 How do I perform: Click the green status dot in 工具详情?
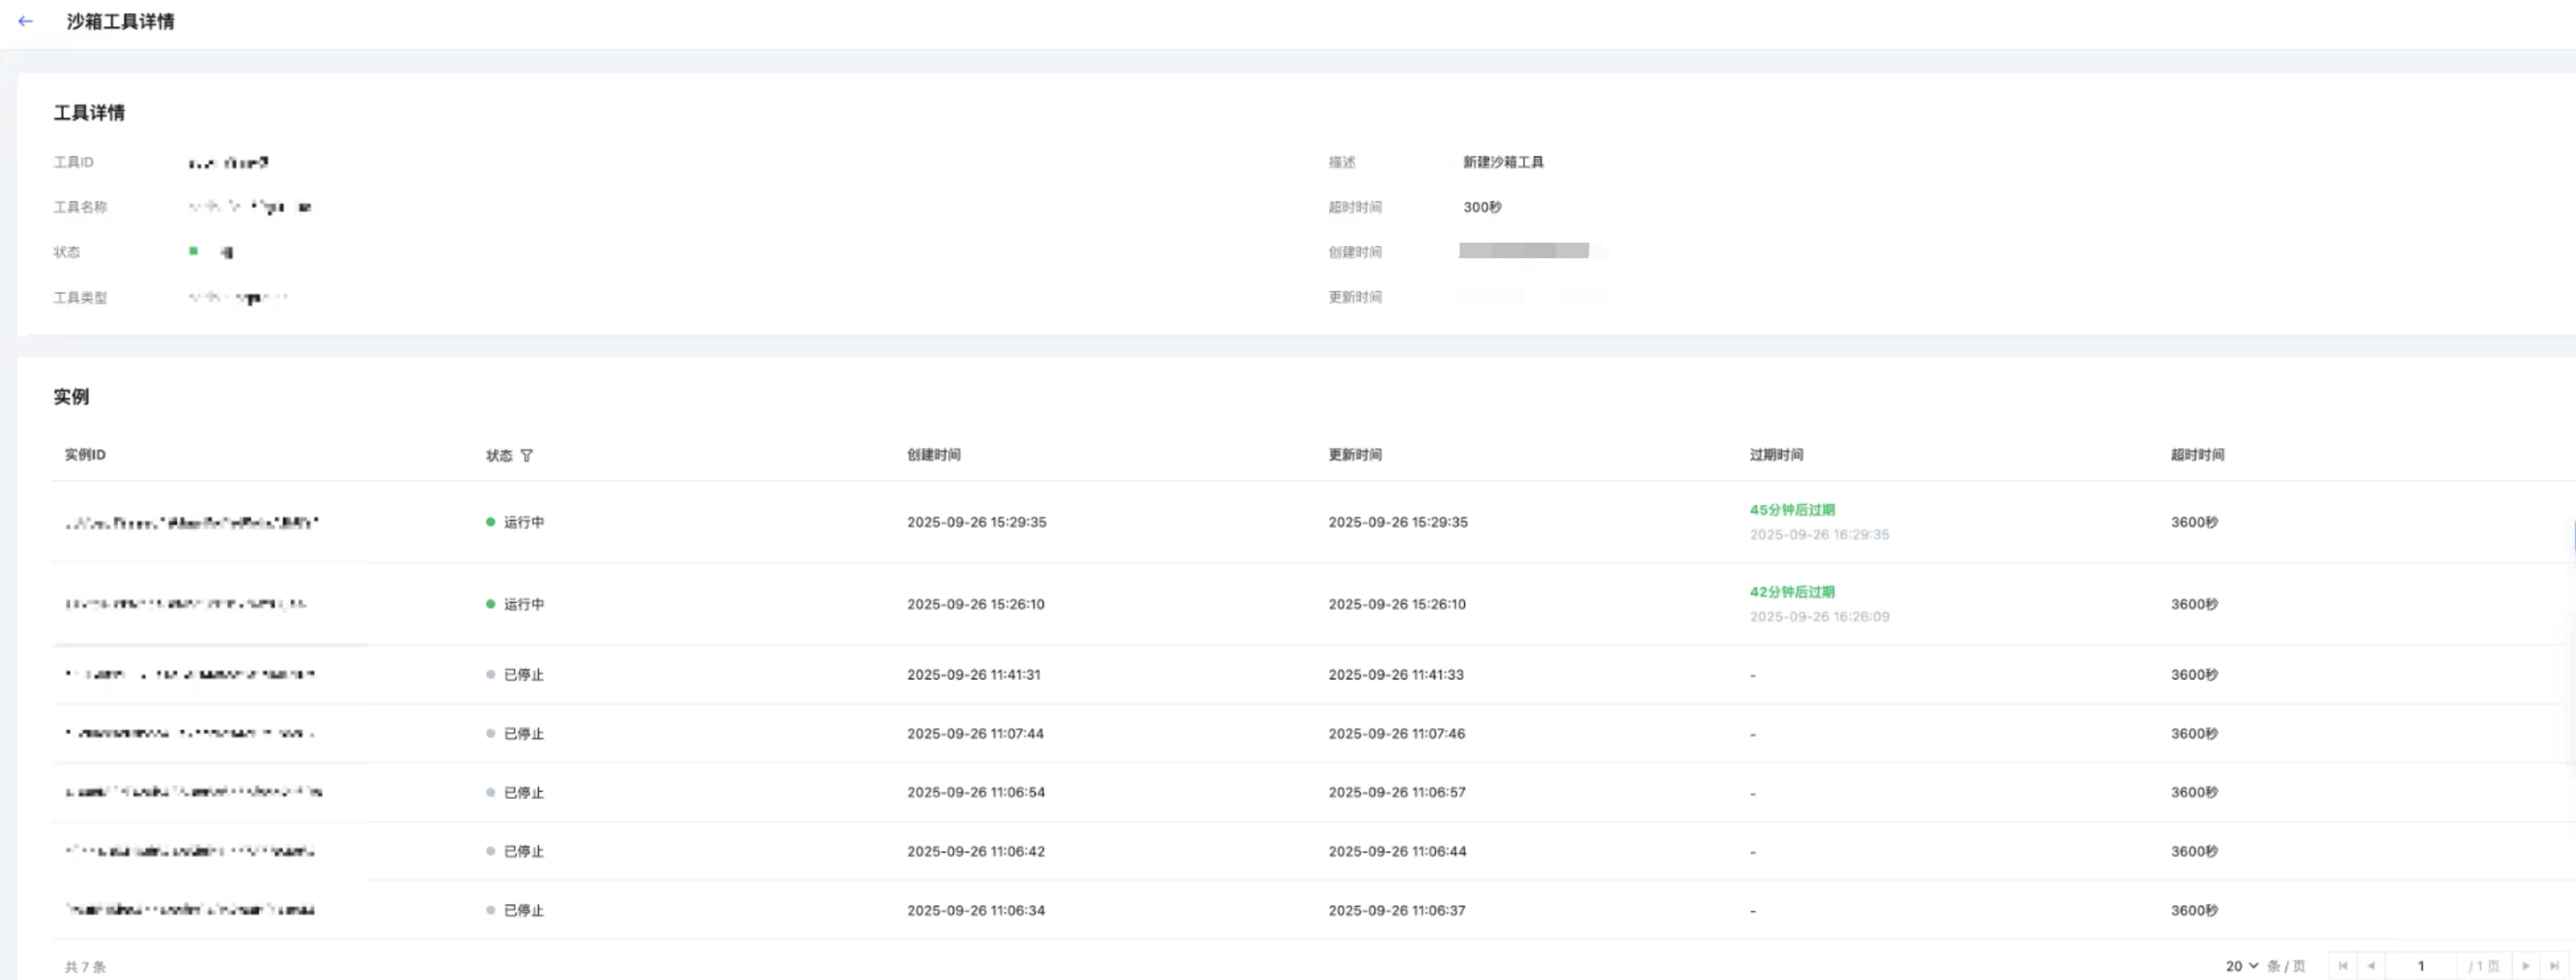(x=193, y=251)
